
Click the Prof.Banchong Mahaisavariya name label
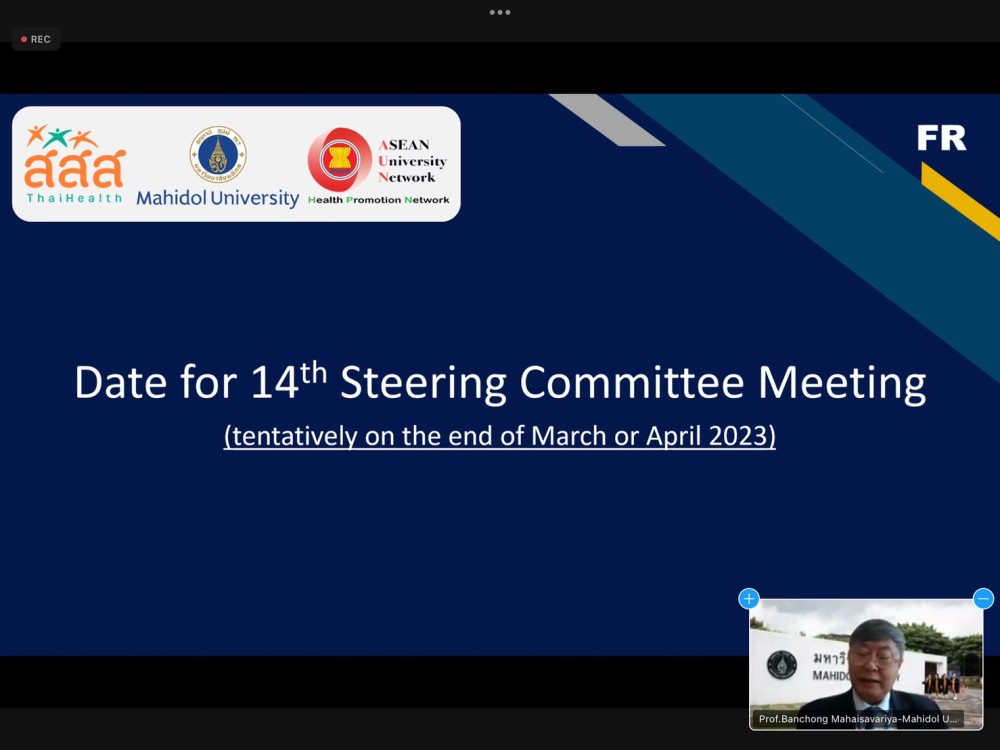click(858, 718)
